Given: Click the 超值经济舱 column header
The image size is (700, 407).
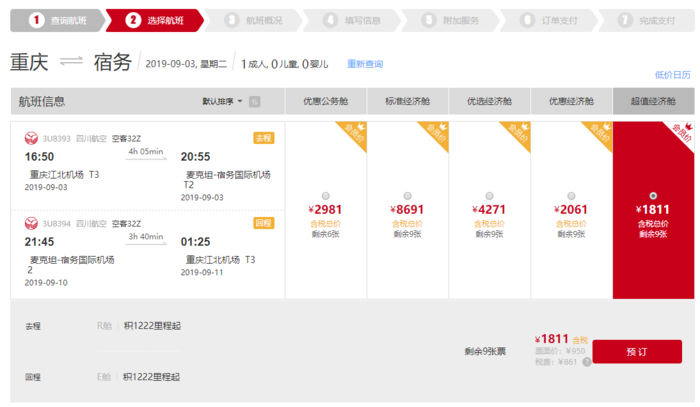Looking at the screenshot, I should click(653, 101).
